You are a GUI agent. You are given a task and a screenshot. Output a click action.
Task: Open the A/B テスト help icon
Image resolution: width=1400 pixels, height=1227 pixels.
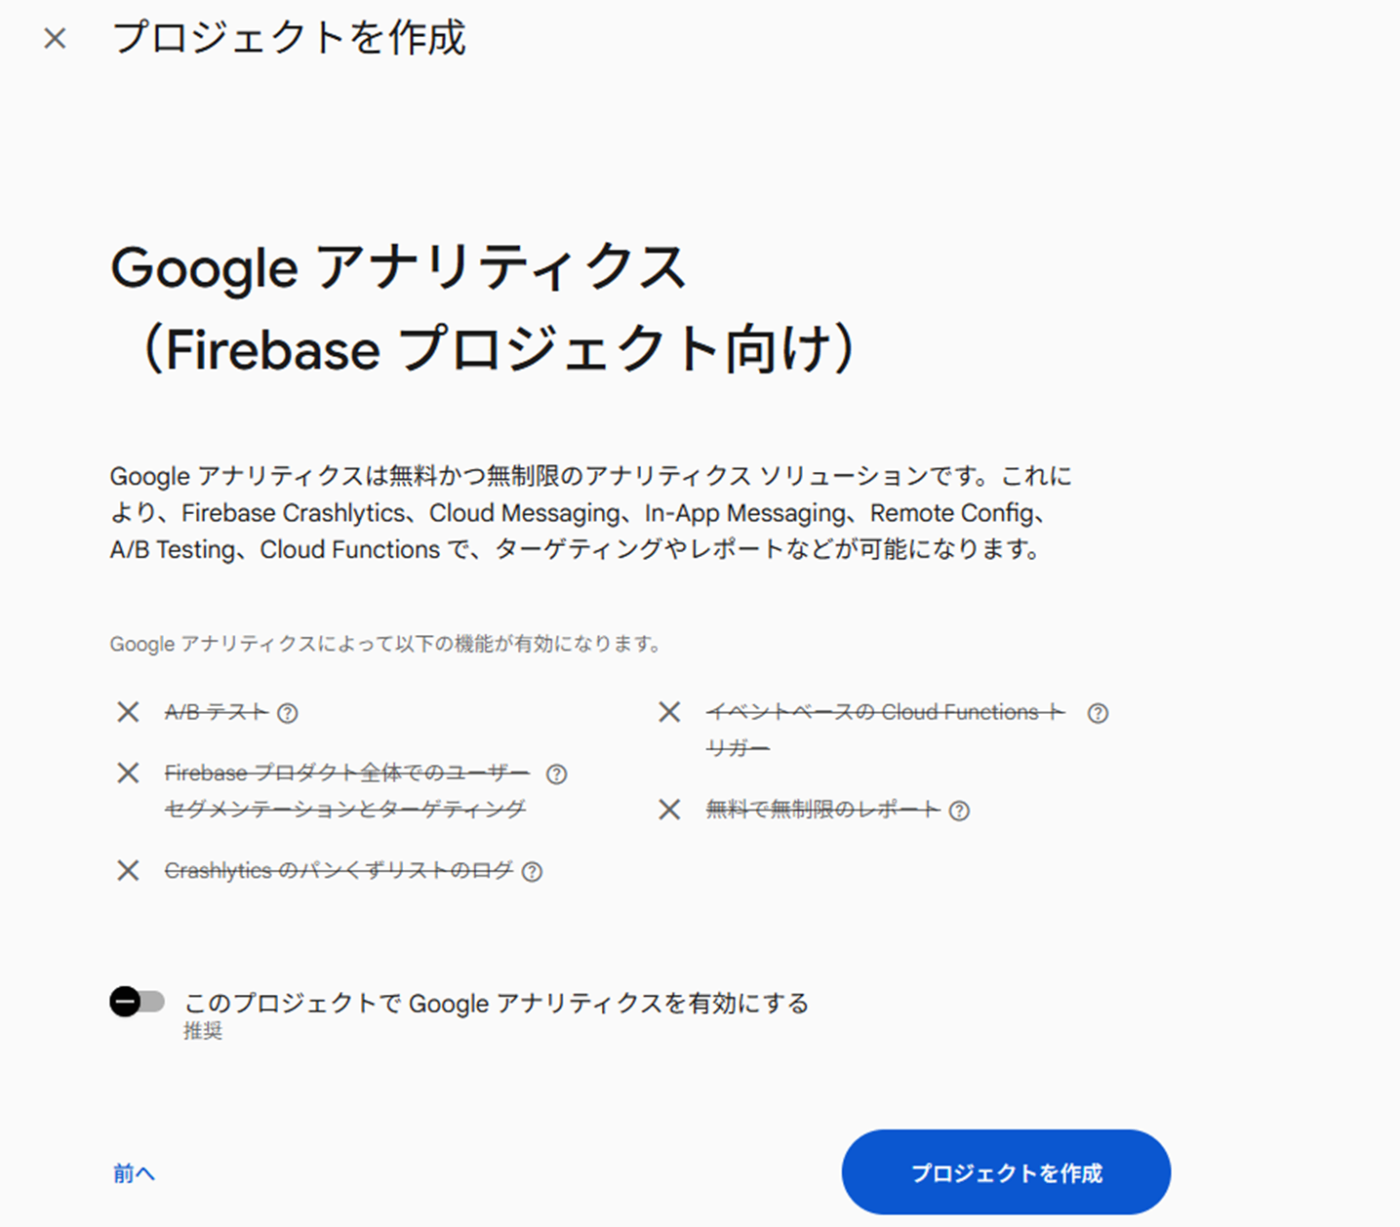click(x=288, y=712)
